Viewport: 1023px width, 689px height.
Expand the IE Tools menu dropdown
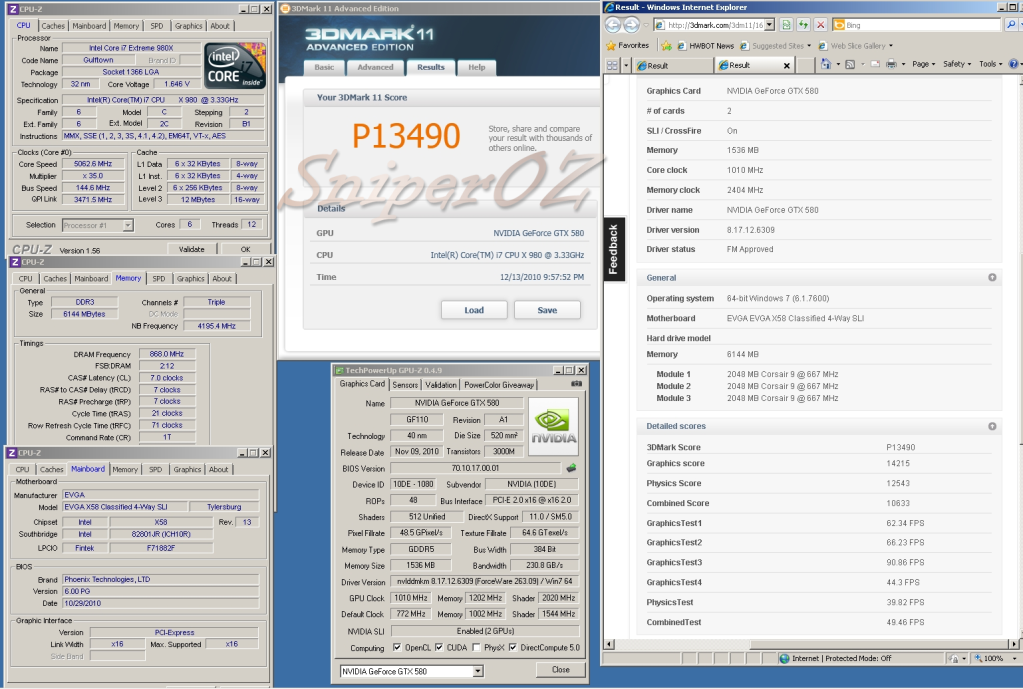(990, 64)
